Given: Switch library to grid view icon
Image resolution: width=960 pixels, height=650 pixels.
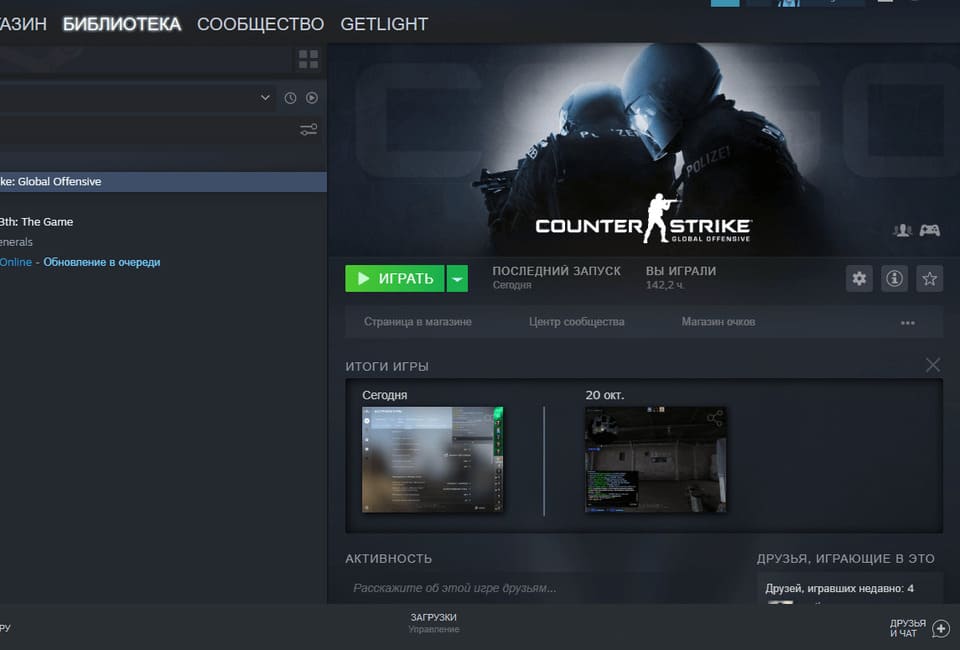Looking at the screenshot, I should pyautogui.click(x=308, y=59).
